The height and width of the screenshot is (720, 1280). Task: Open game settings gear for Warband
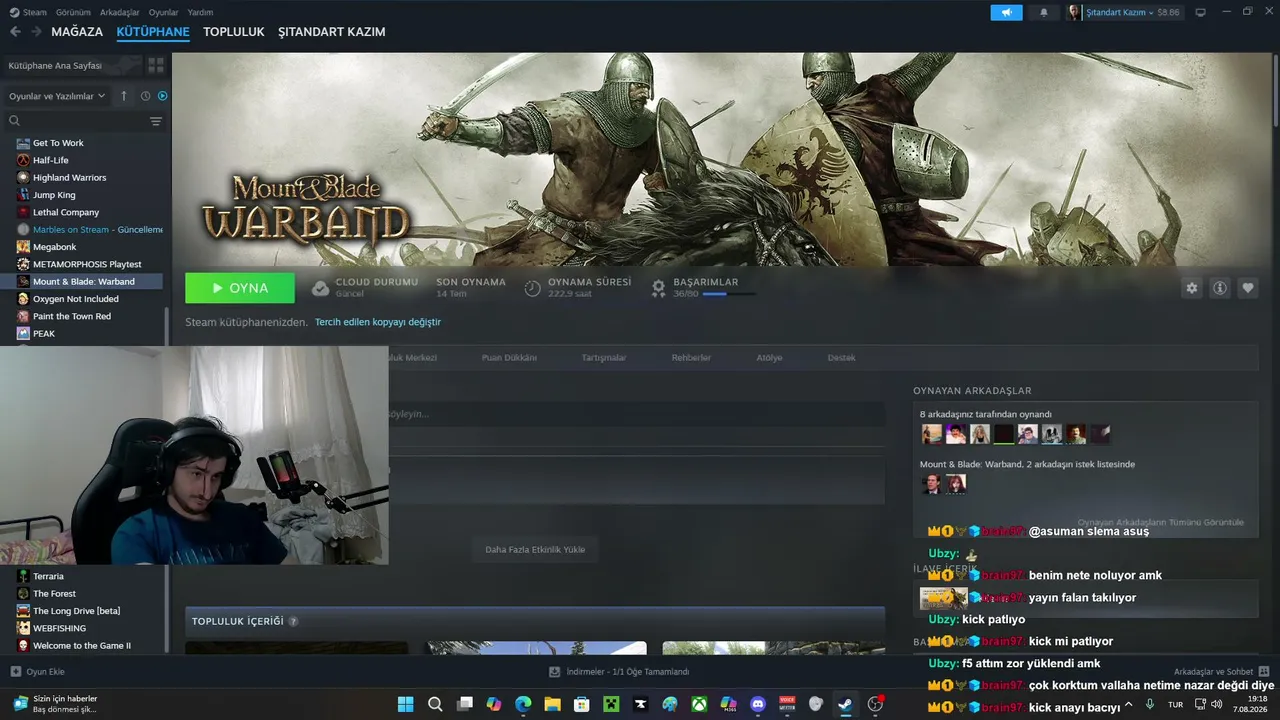point(1191,288)
